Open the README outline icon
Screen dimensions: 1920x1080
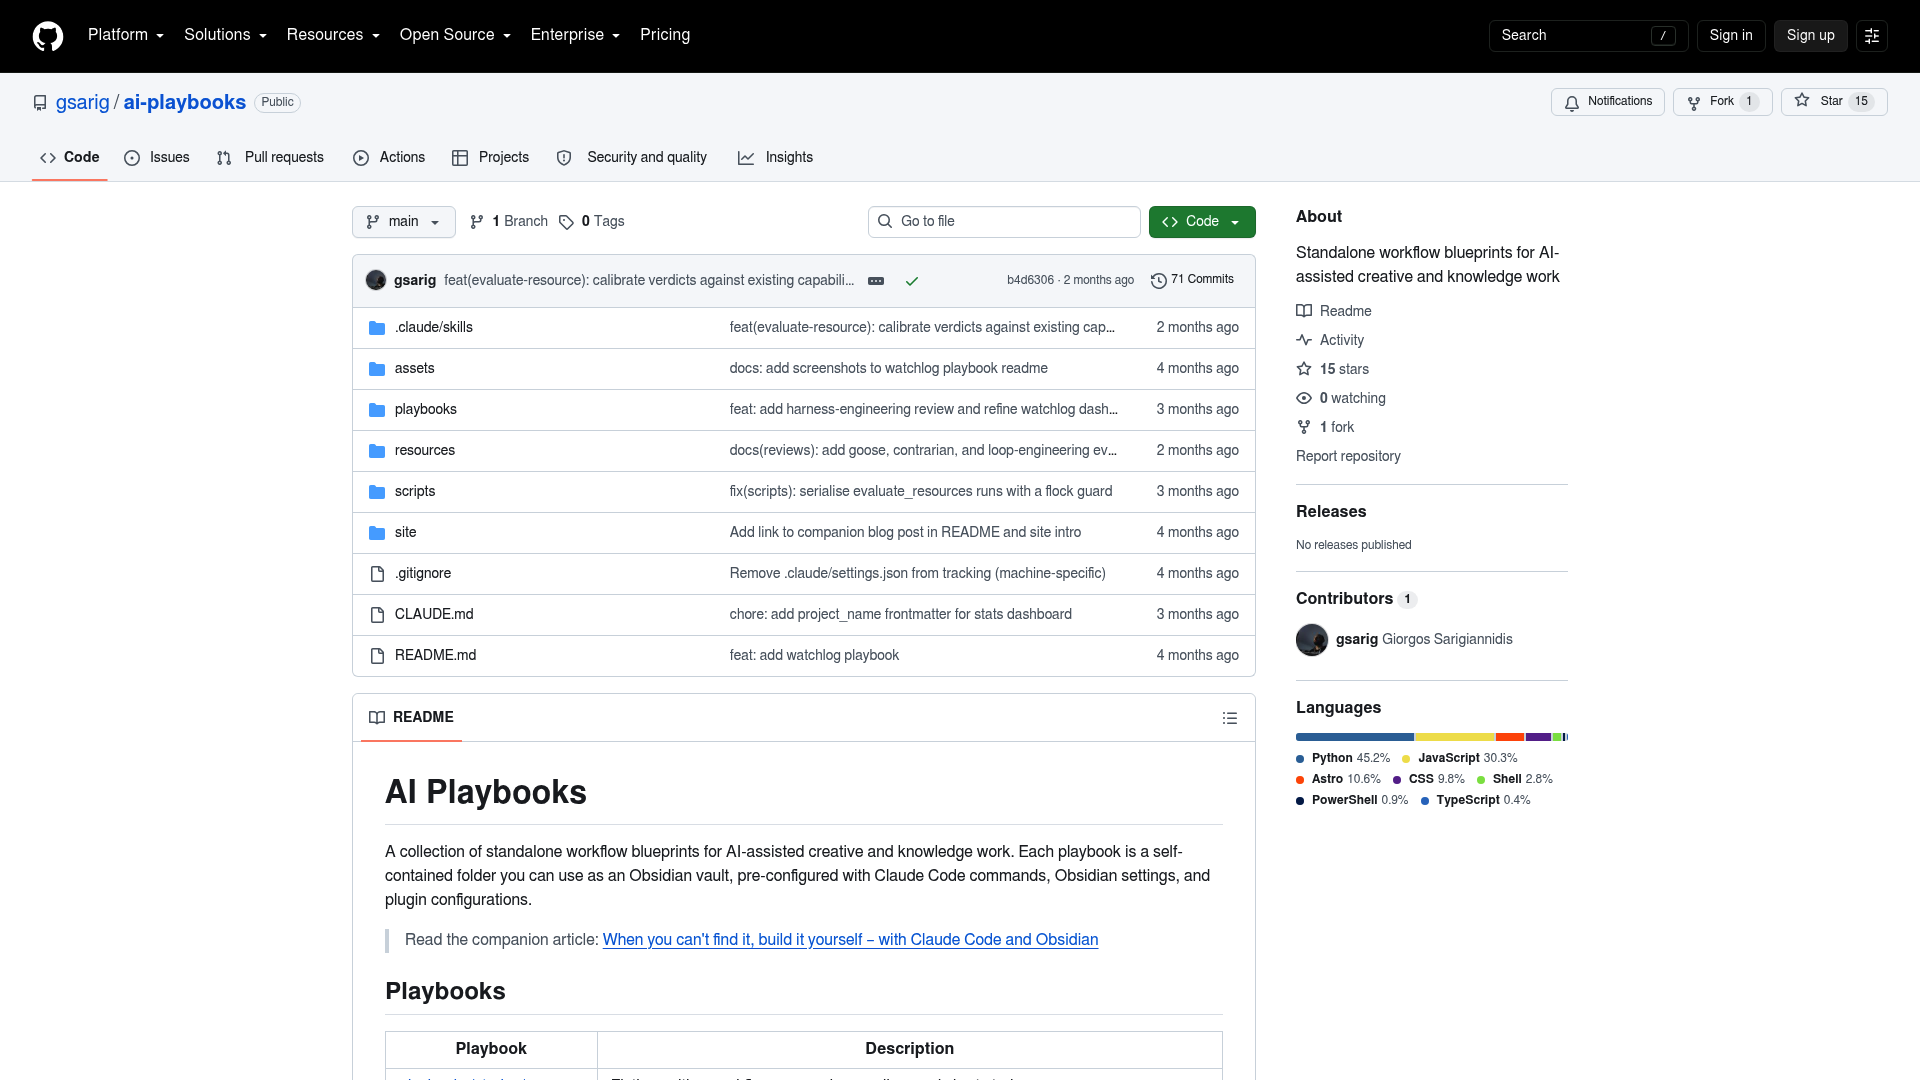pos(1230,718)
